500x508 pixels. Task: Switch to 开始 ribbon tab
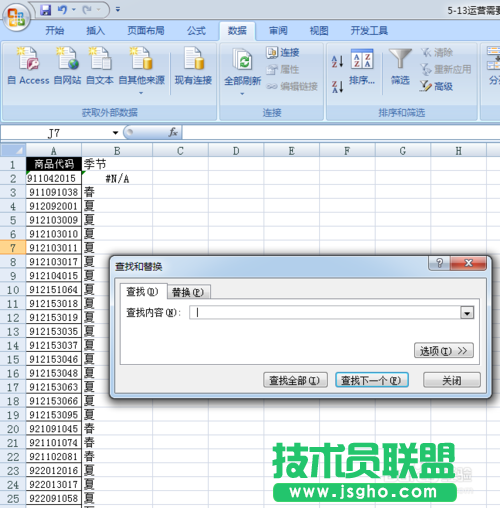tap(55, 31)
